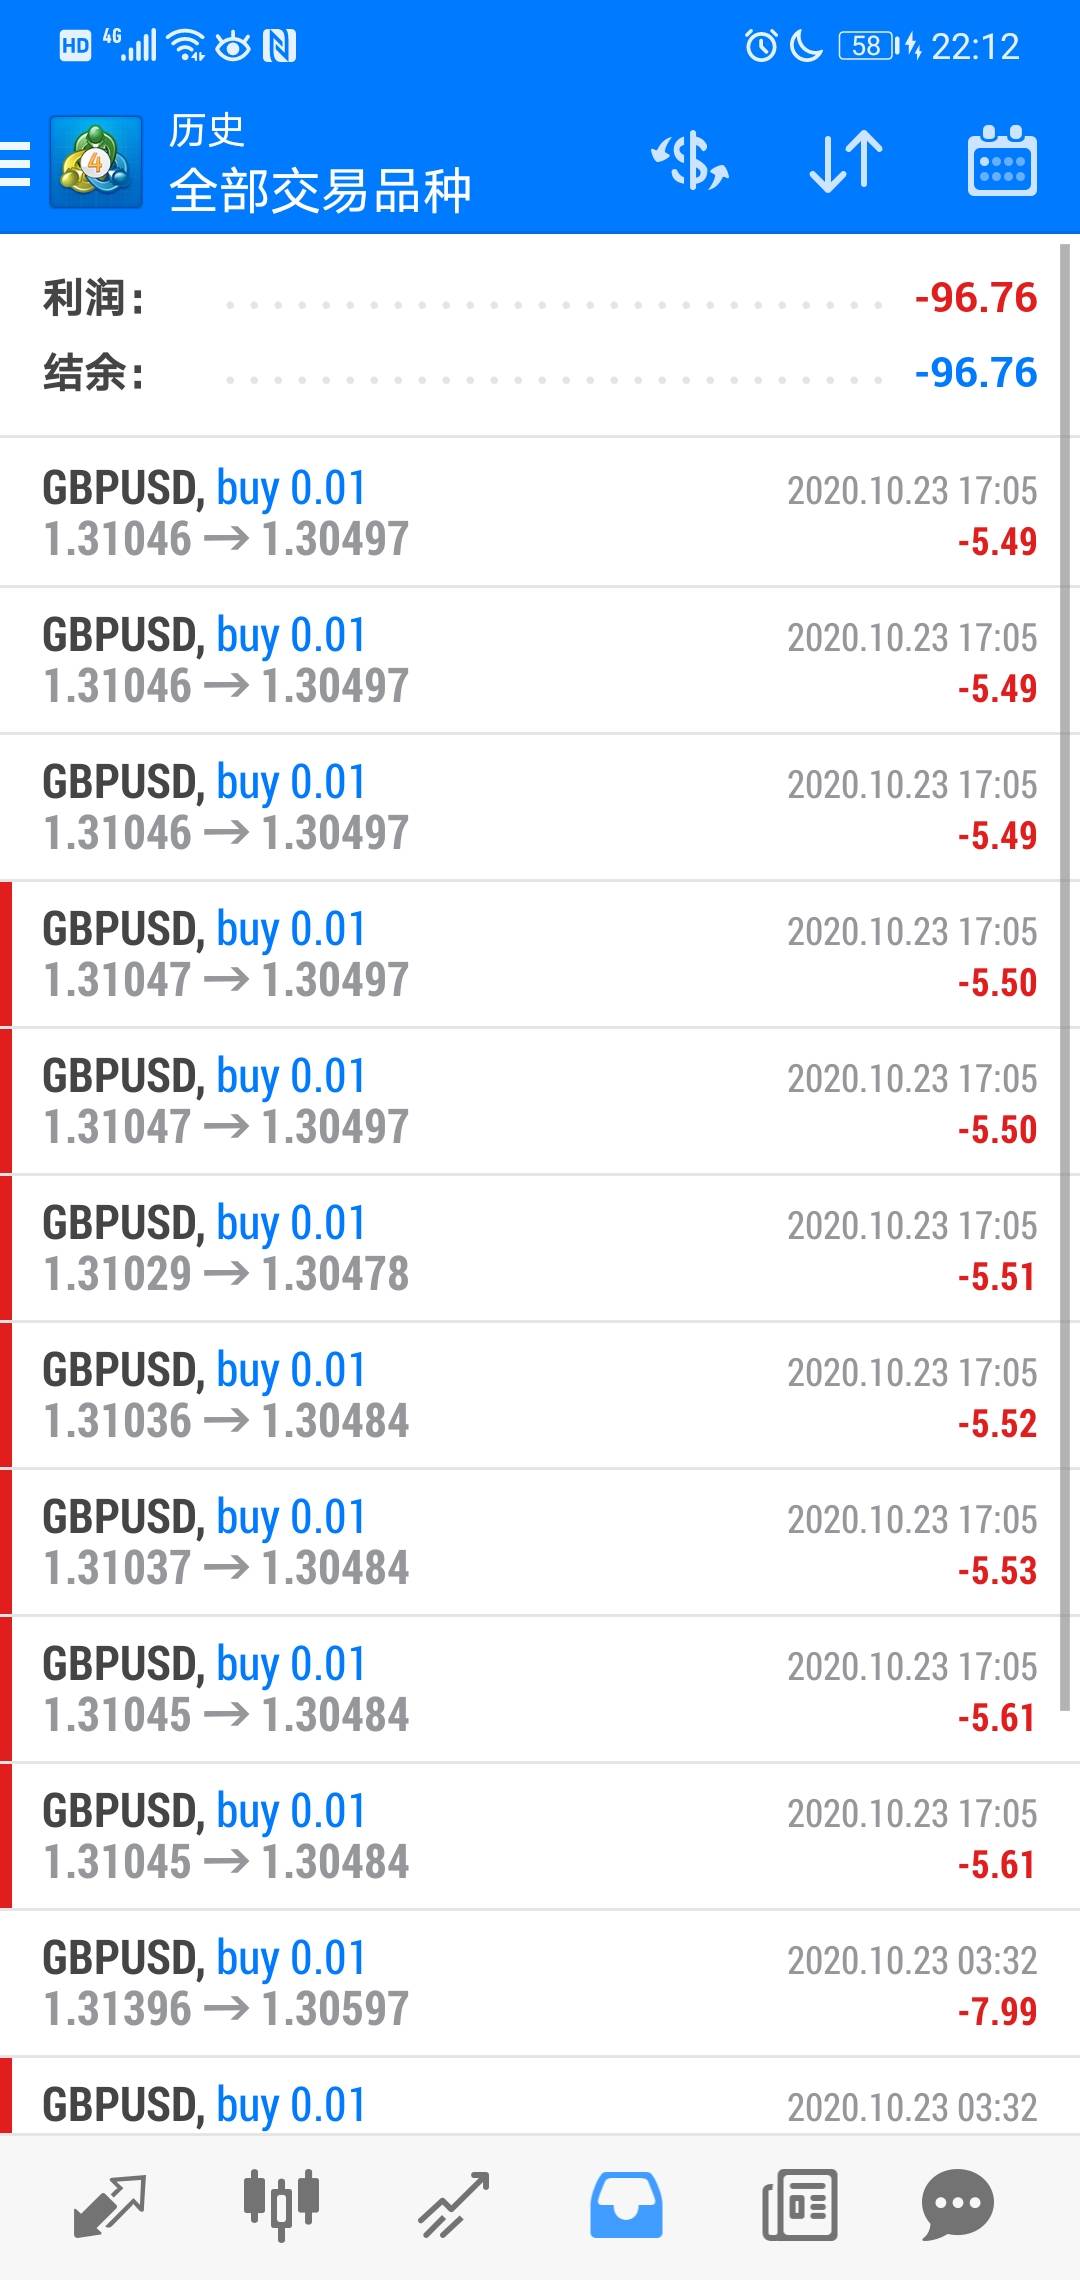
Task: Select the GBPUSD trade losing -5.53
Action: point(530,1542)
